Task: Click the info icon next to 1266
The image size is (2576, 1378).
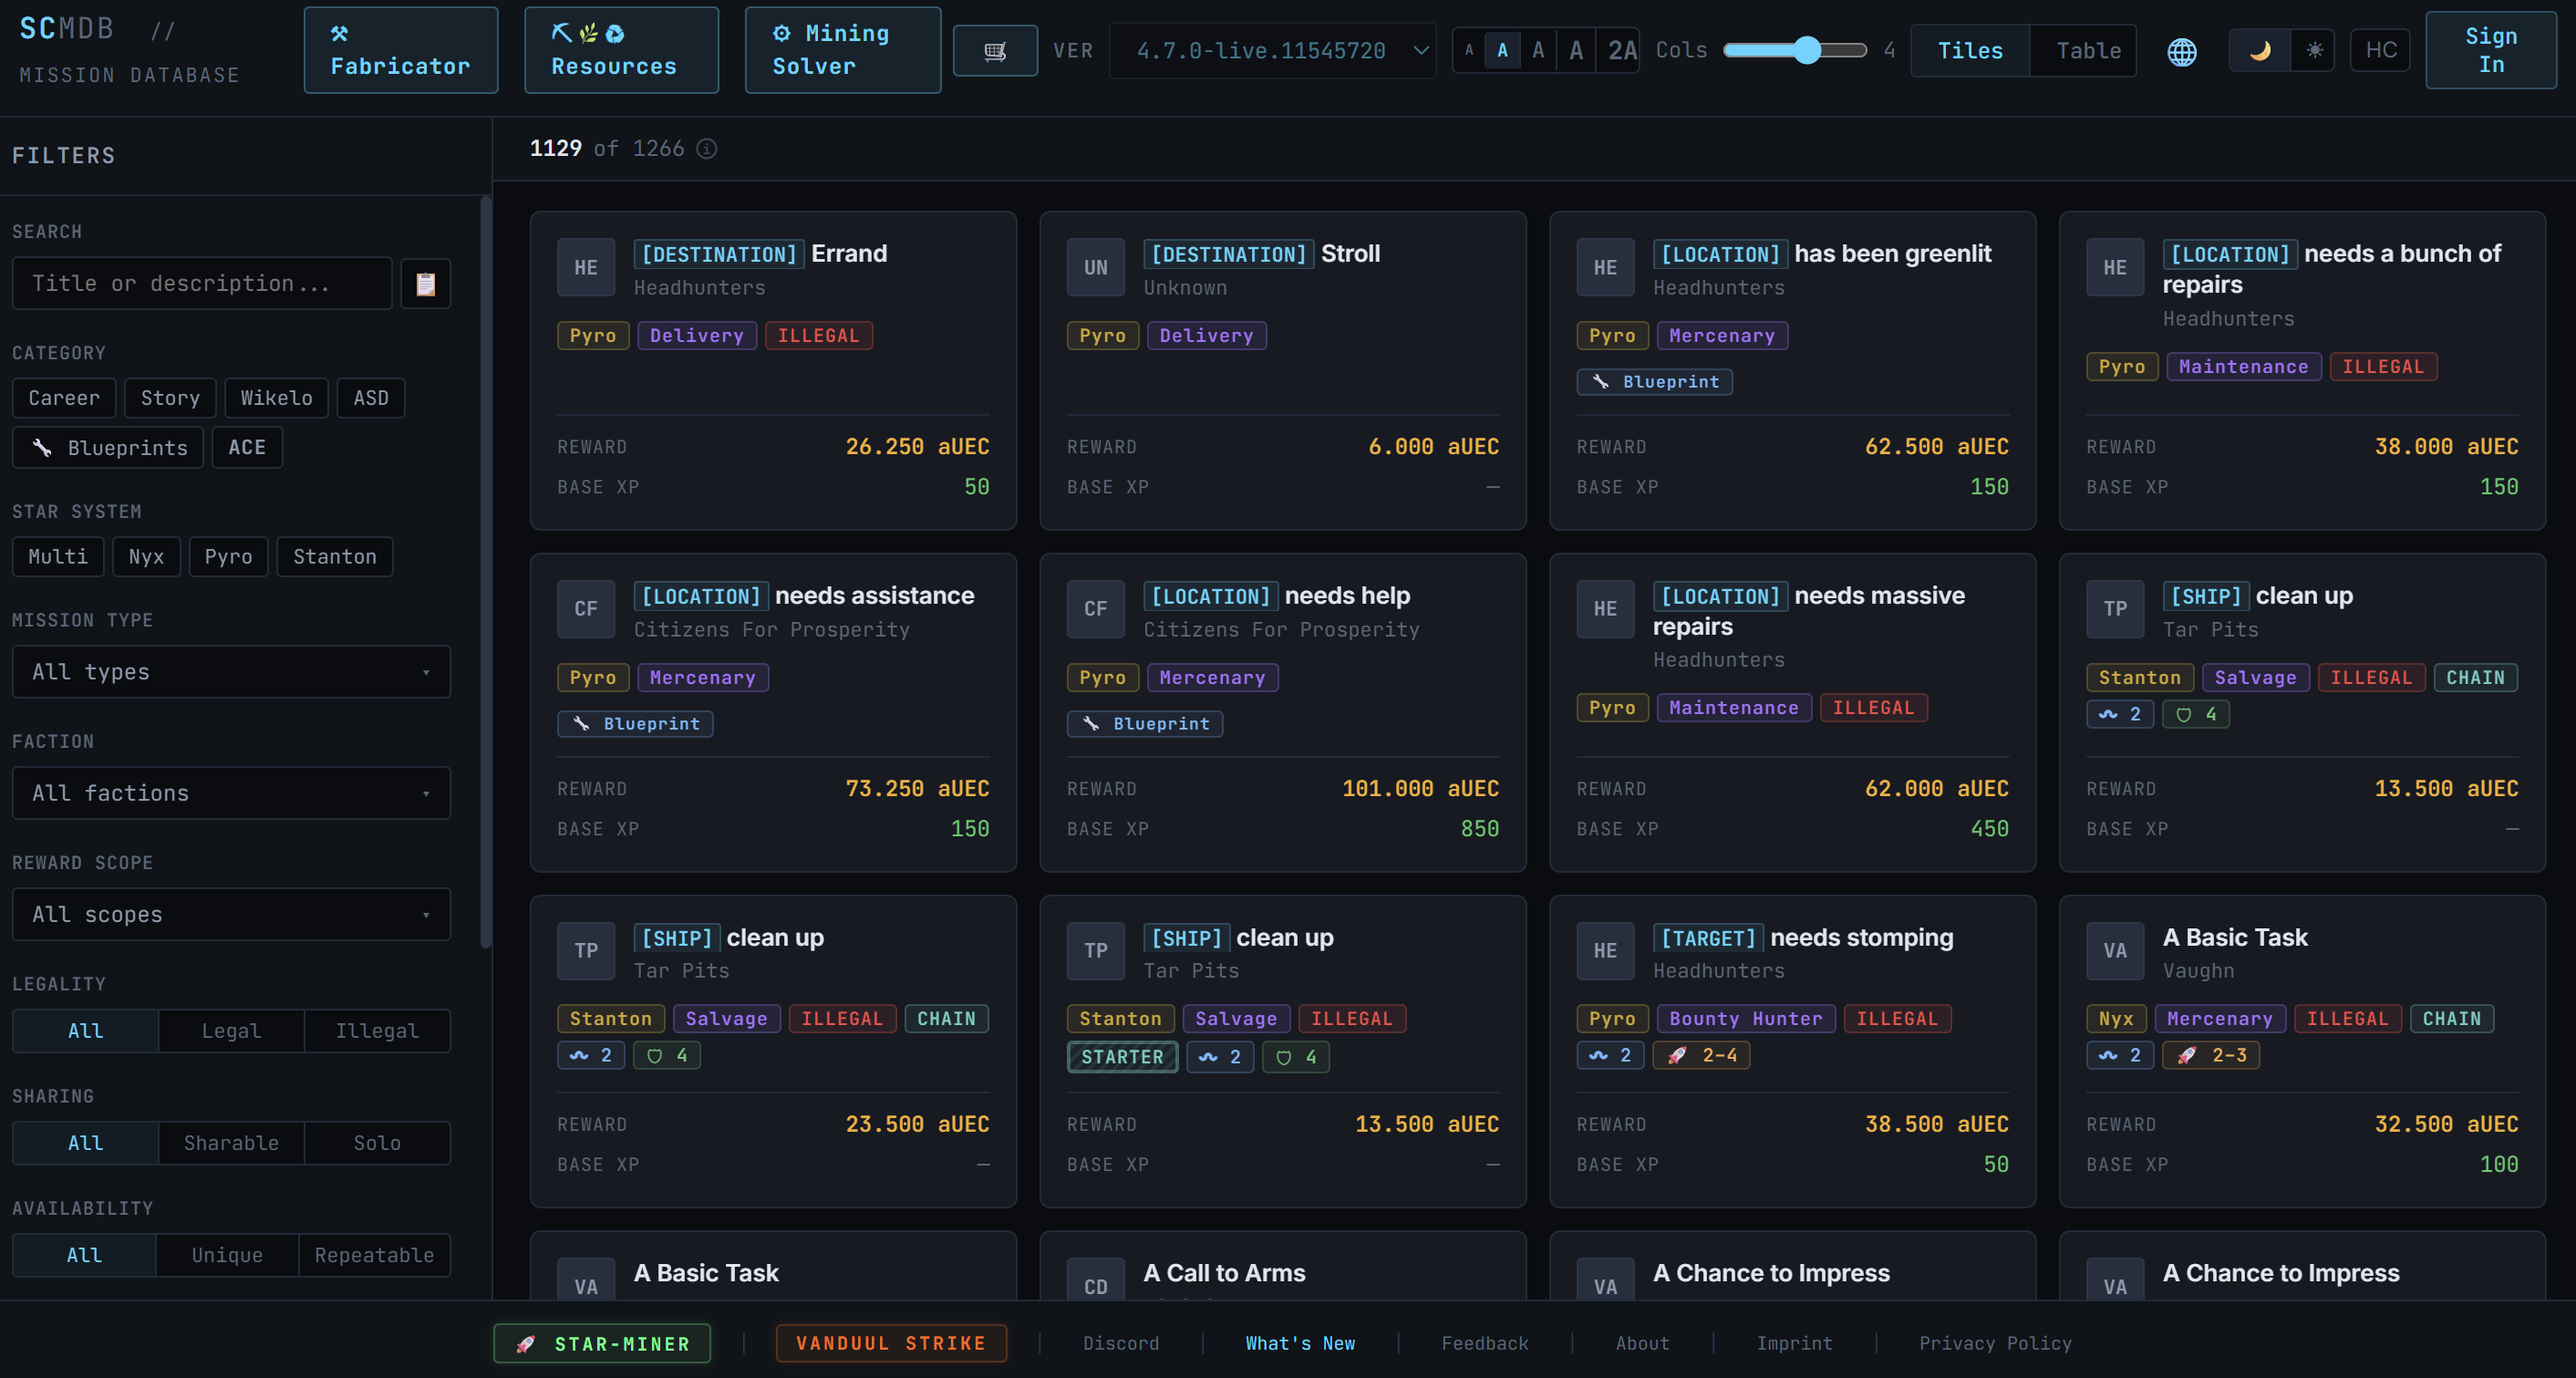Action: click(x=706, y=149)
